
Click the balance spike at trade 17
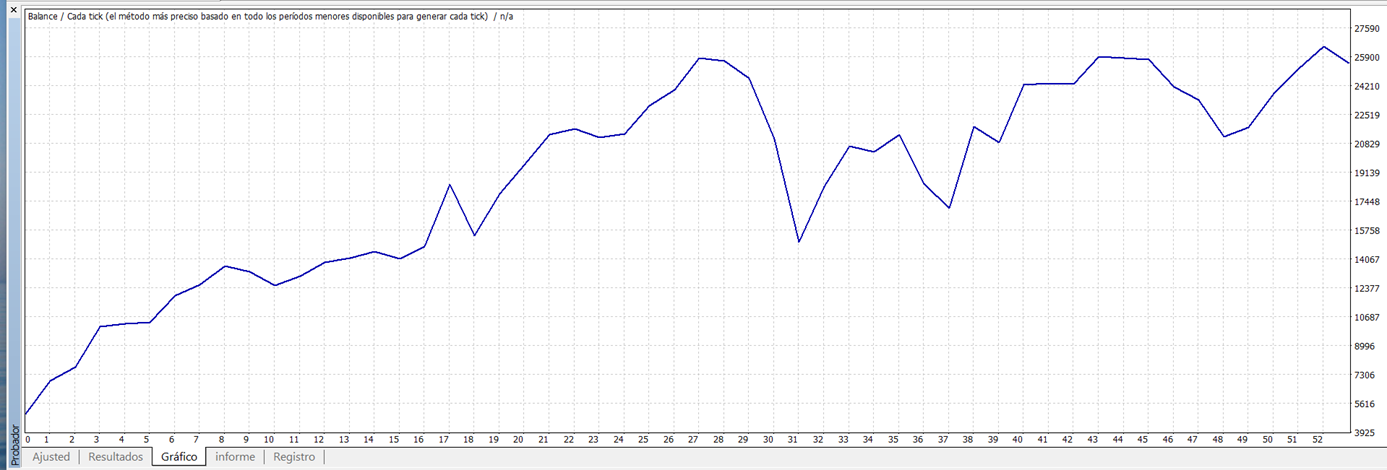[450, 184]
